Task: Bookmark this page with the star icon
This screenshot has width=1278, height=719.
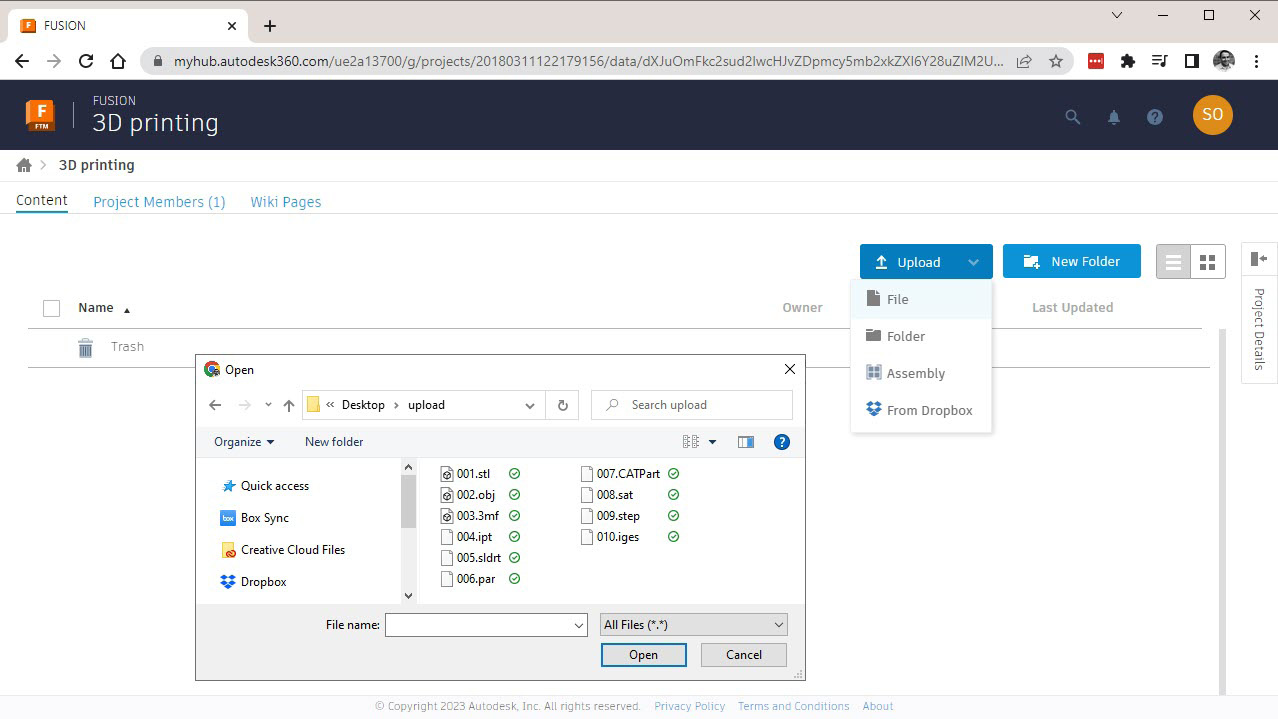Action: 1056,61
